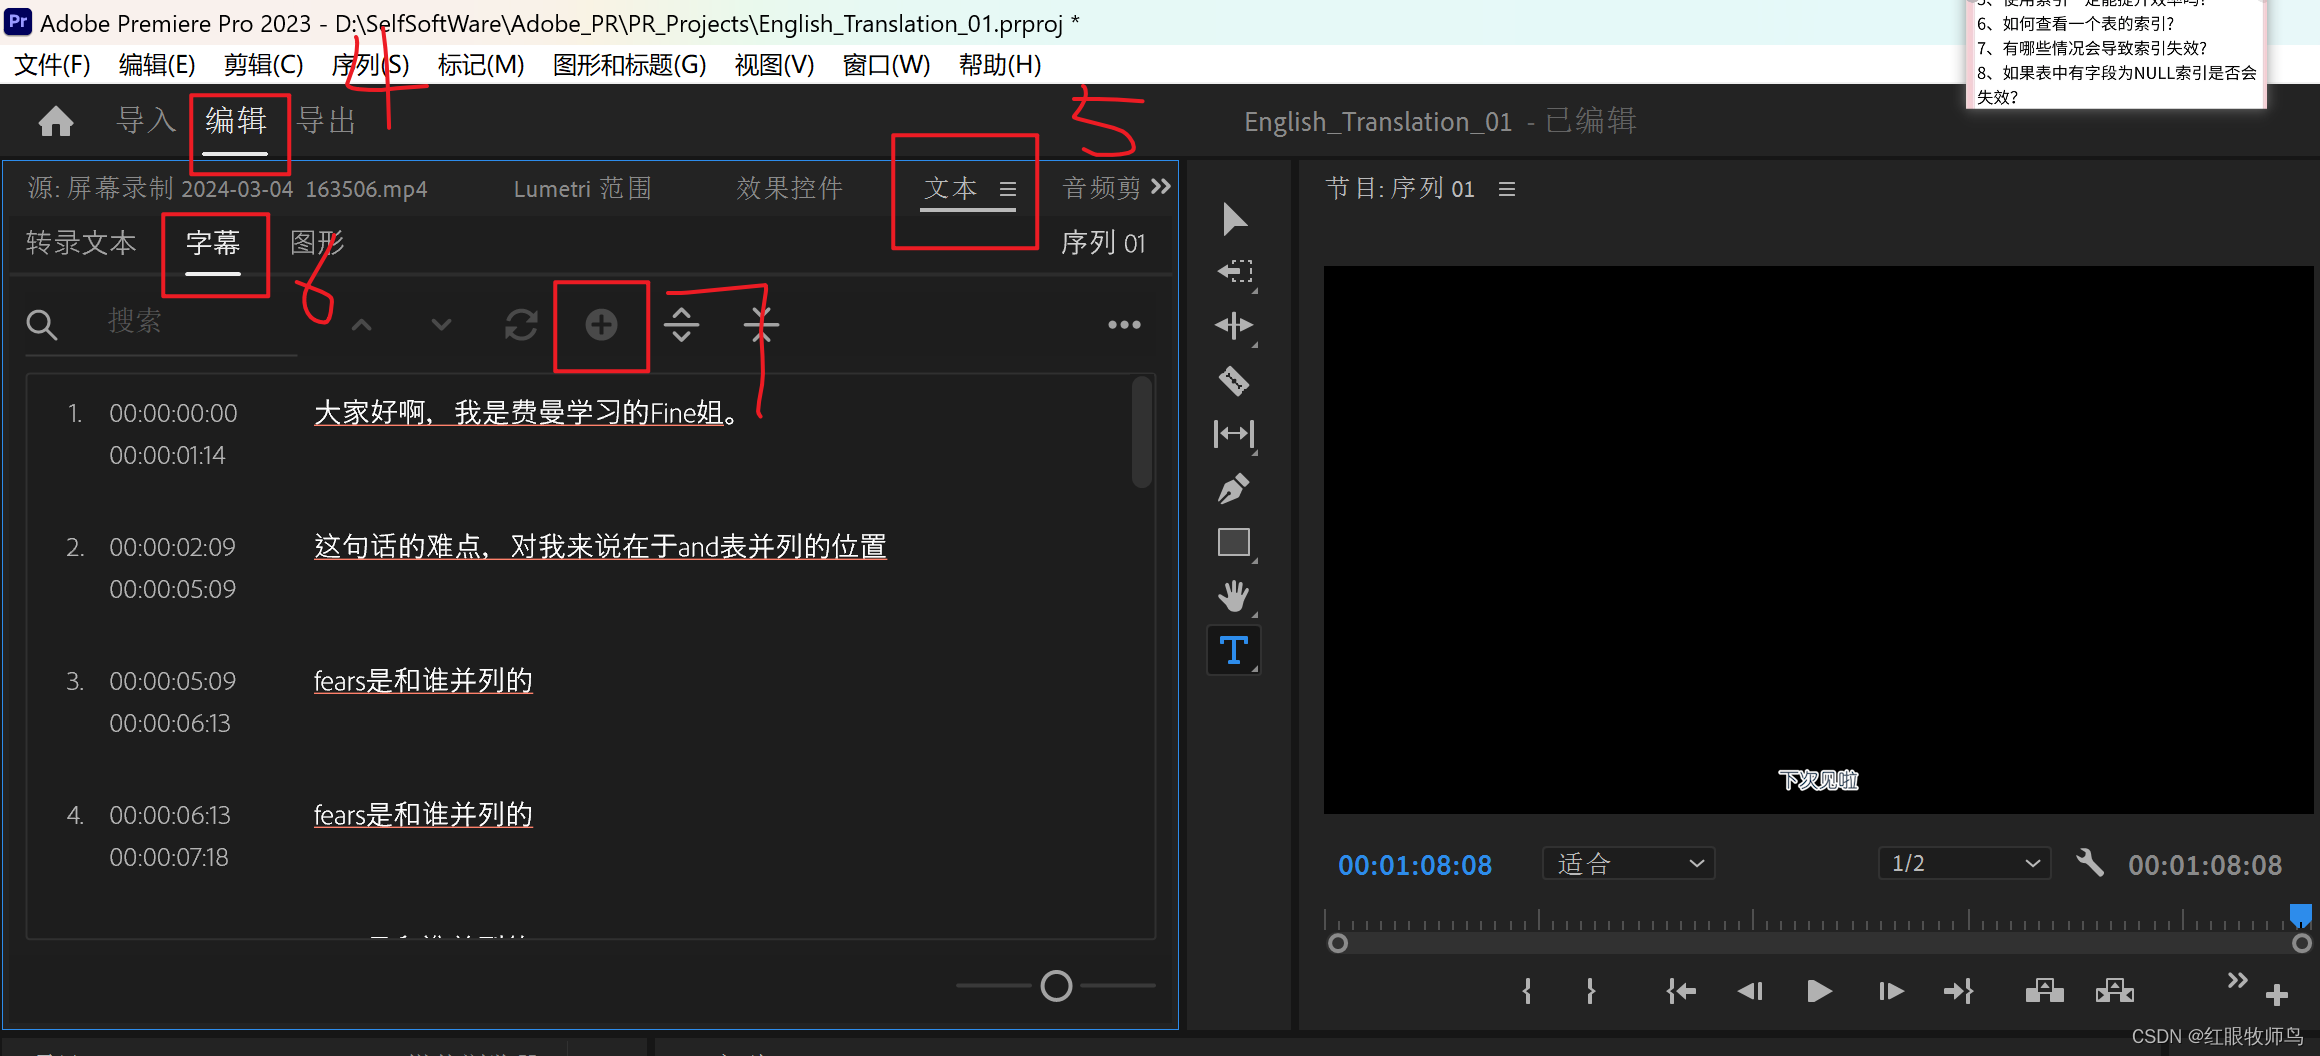Open the 图形和标题(G) menu

click(x=630, y=65)
